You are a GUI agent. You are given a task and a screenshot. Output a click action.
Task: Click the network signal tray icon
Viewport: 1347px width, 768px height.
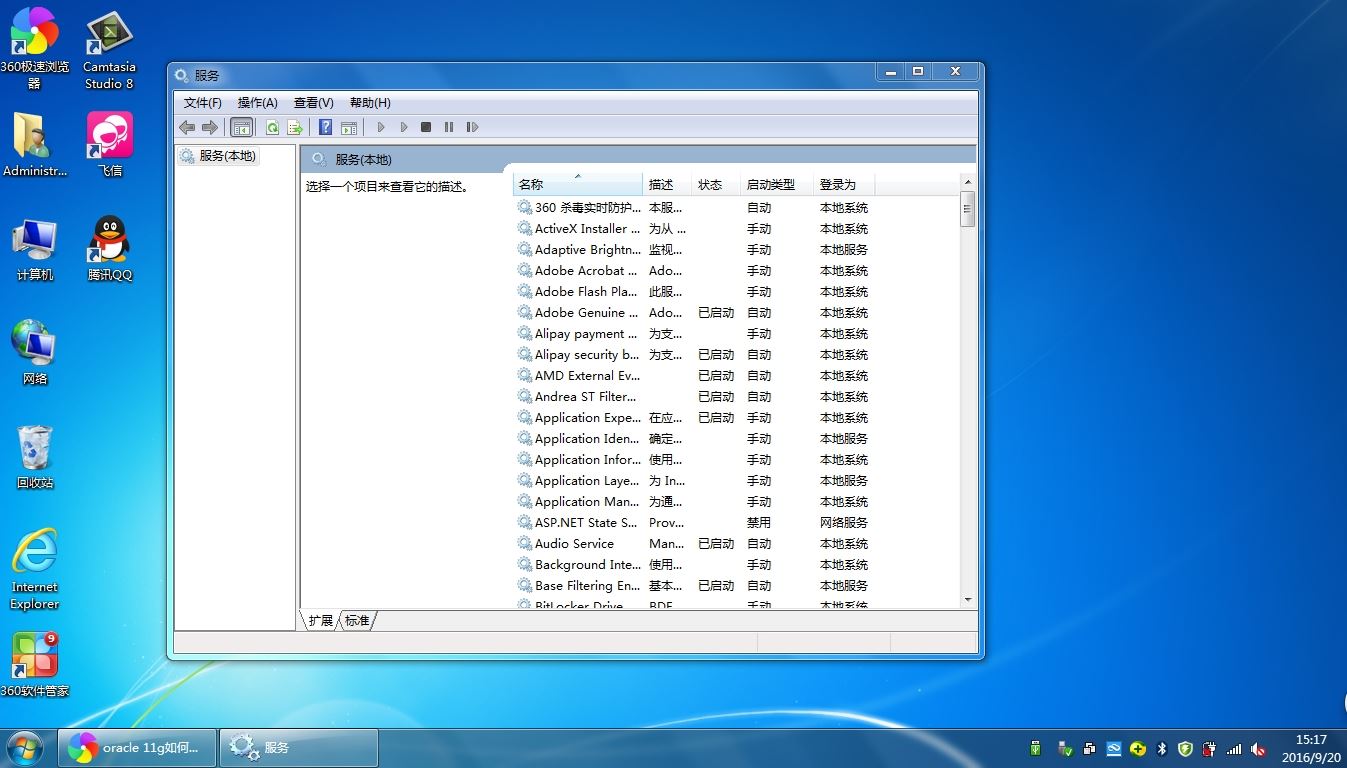1234,748
